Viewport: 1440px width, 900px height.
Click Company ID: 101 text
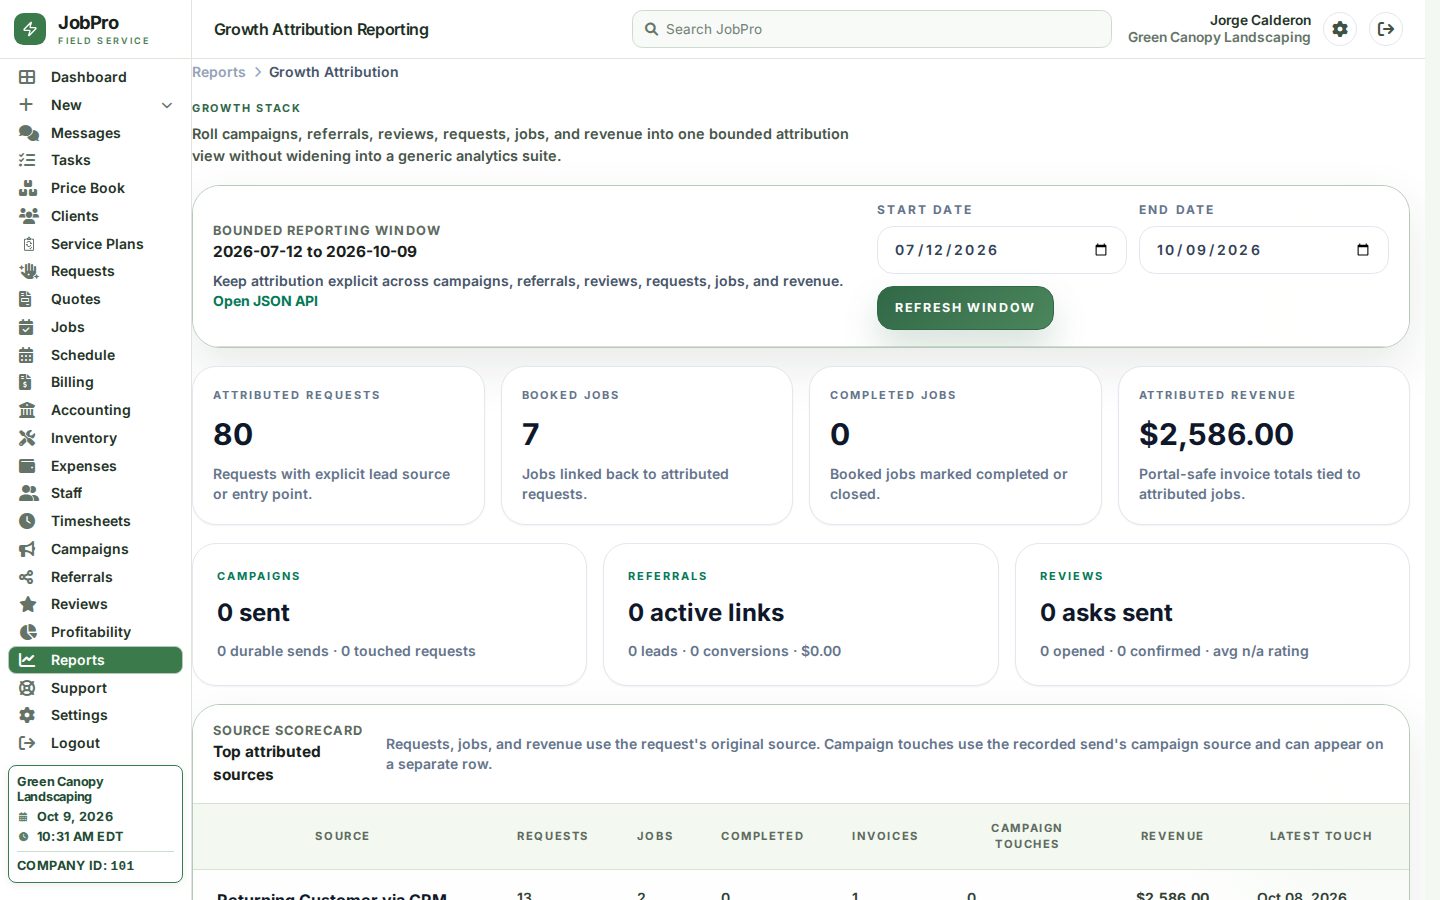[75, 866]
